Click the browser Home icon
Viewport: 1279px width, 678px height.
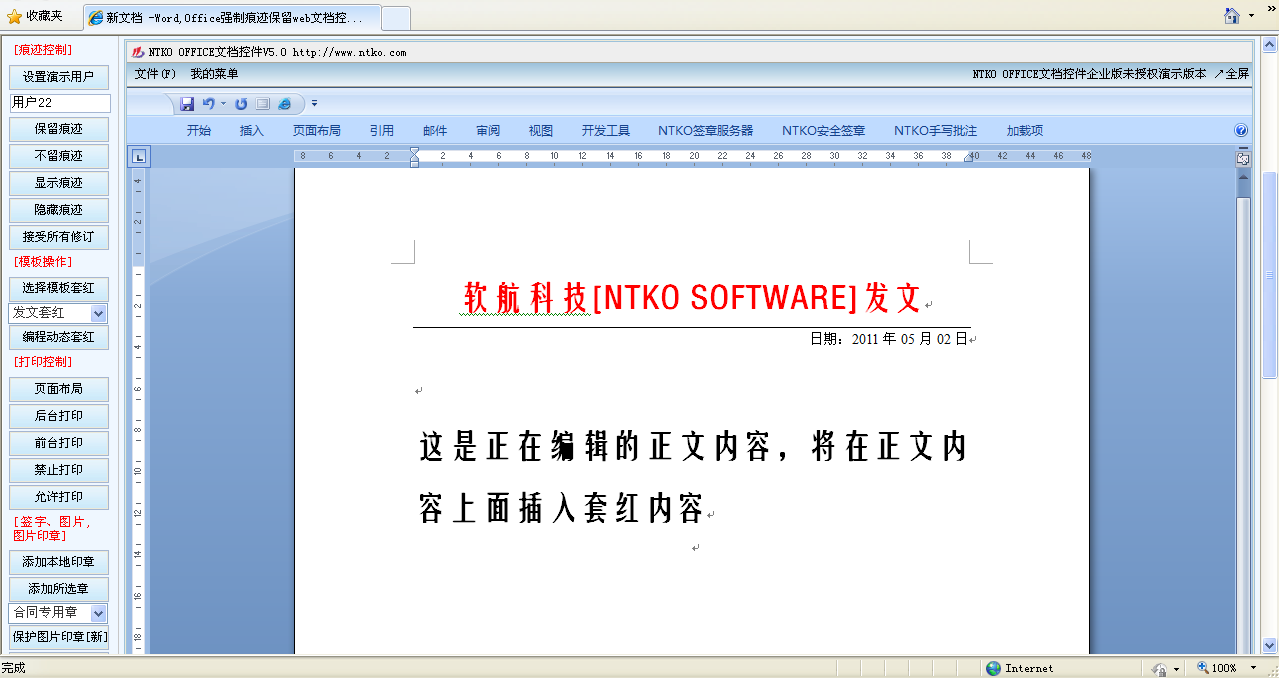coord(1233,15)
